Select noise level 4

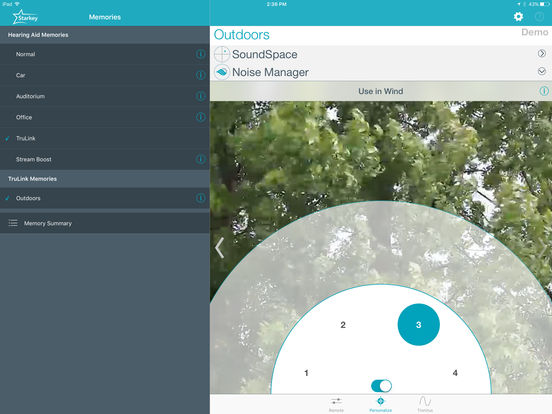click(455, 373)
